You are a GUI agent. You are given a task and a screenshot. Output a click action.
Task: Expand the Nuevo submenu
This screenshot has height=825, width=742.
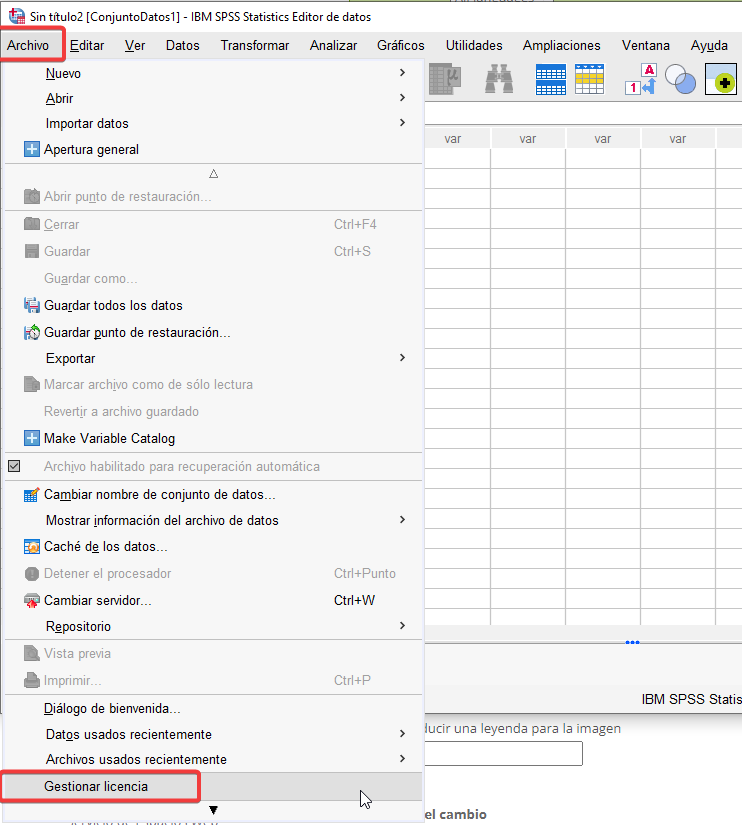pos(63,73)
